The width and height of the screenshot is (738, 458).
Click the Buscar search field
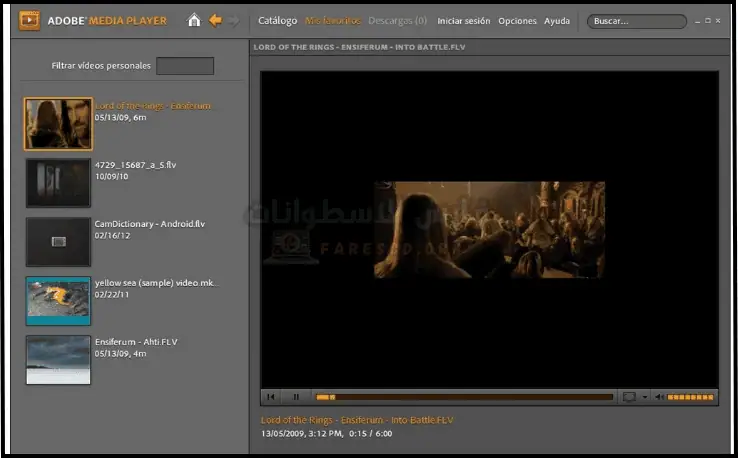[634, 21]
